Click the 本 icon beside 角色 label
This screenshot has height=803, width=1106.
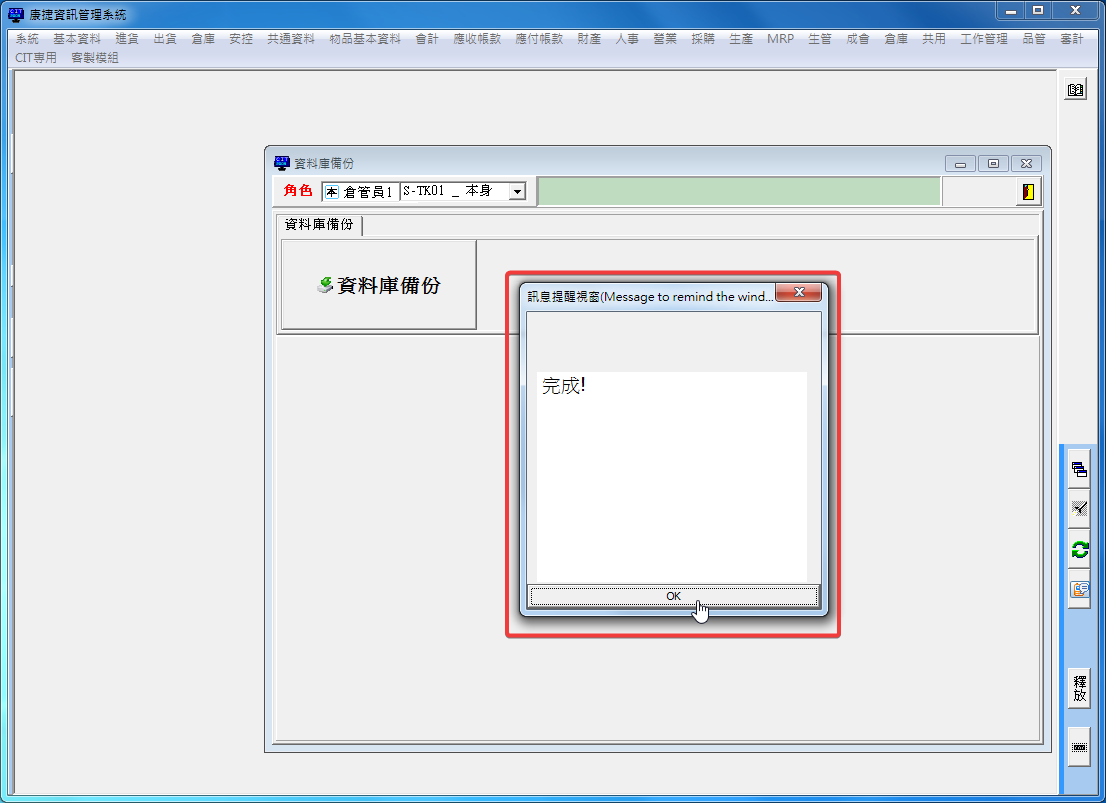[x=332, y=192]
